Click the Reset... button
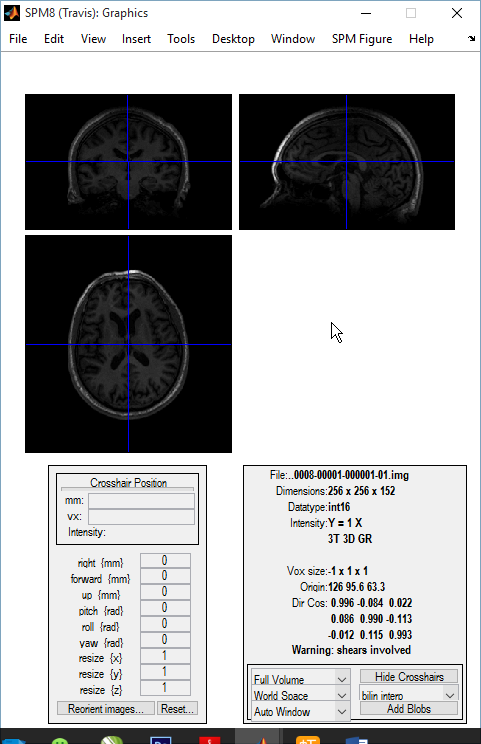481x744 pixels. [177, 708]
